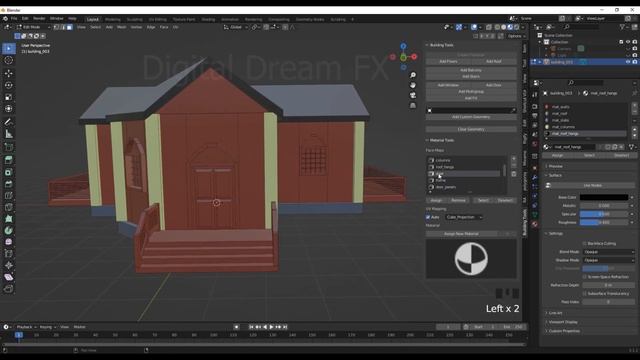The width and height of the screenshot is (640, 360).
Task: Open the Shadow Mode dropdown
Action: 609,260
